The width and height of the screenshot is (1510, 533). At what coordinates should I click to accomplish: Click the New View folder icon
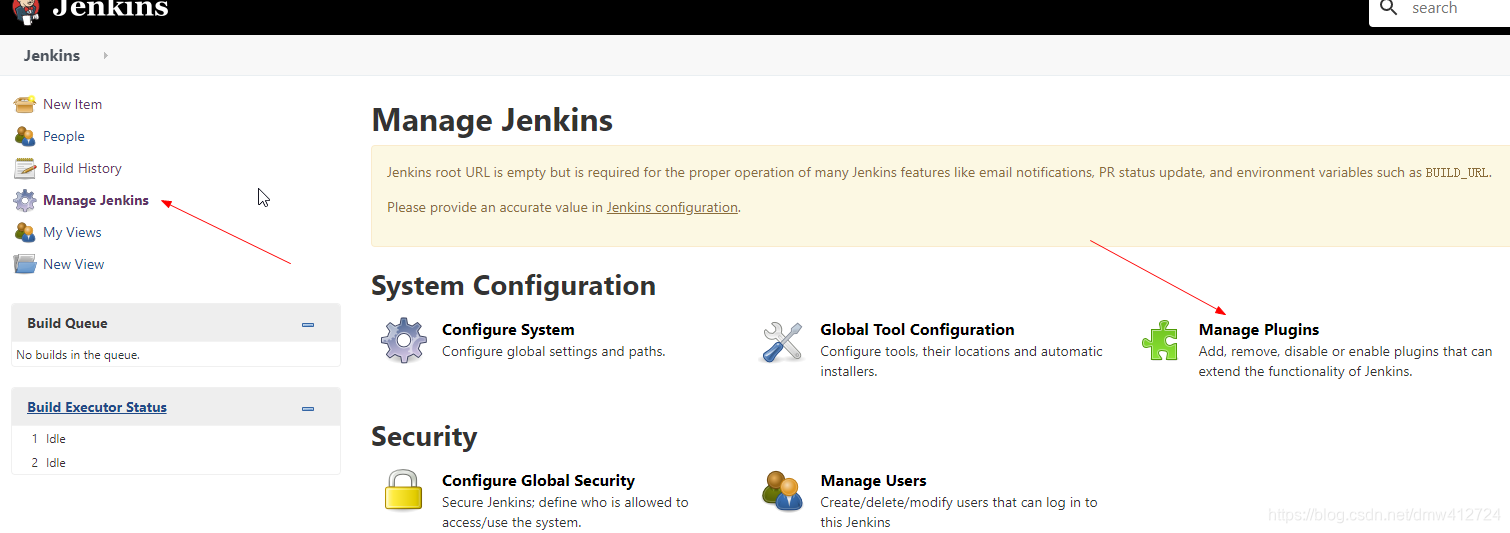coord(25,264)
